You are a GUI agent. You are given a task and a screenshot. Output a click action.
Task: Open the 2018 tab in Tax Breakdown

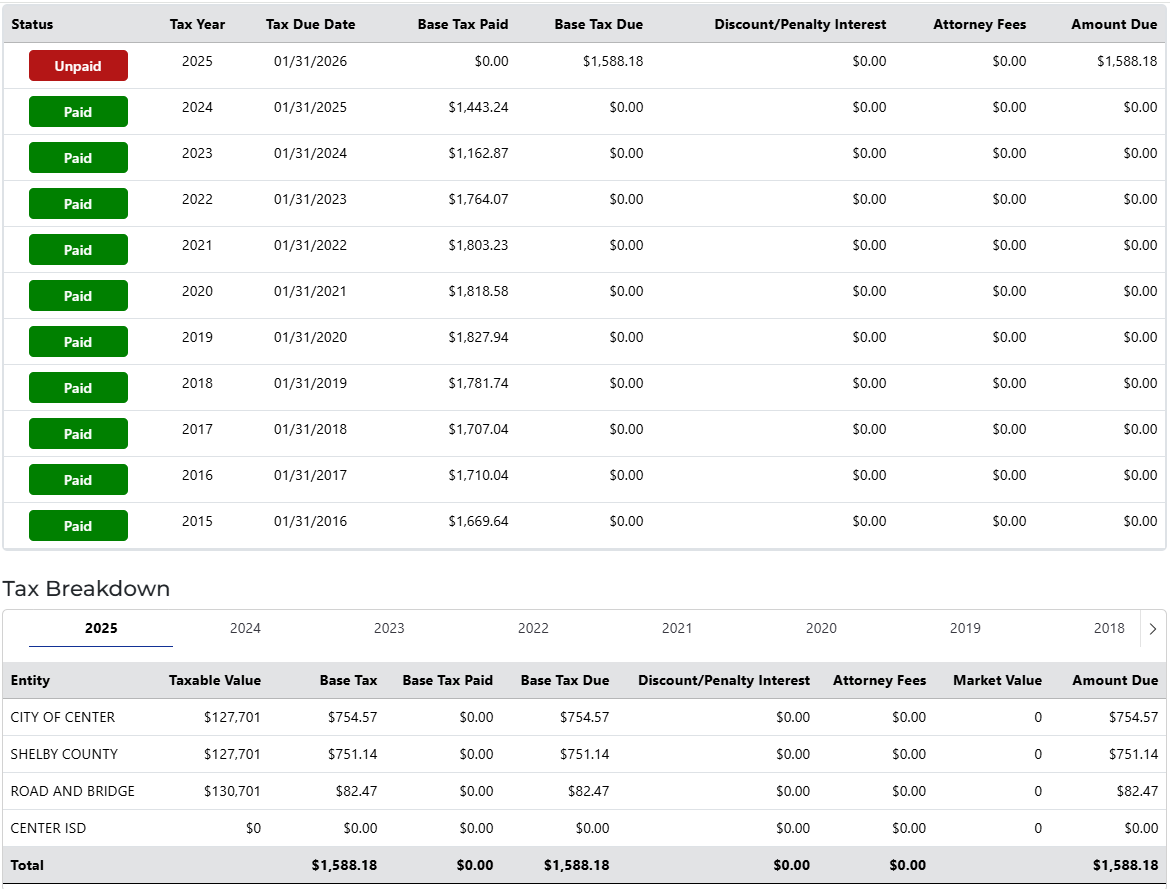(x=1109, y=628)
